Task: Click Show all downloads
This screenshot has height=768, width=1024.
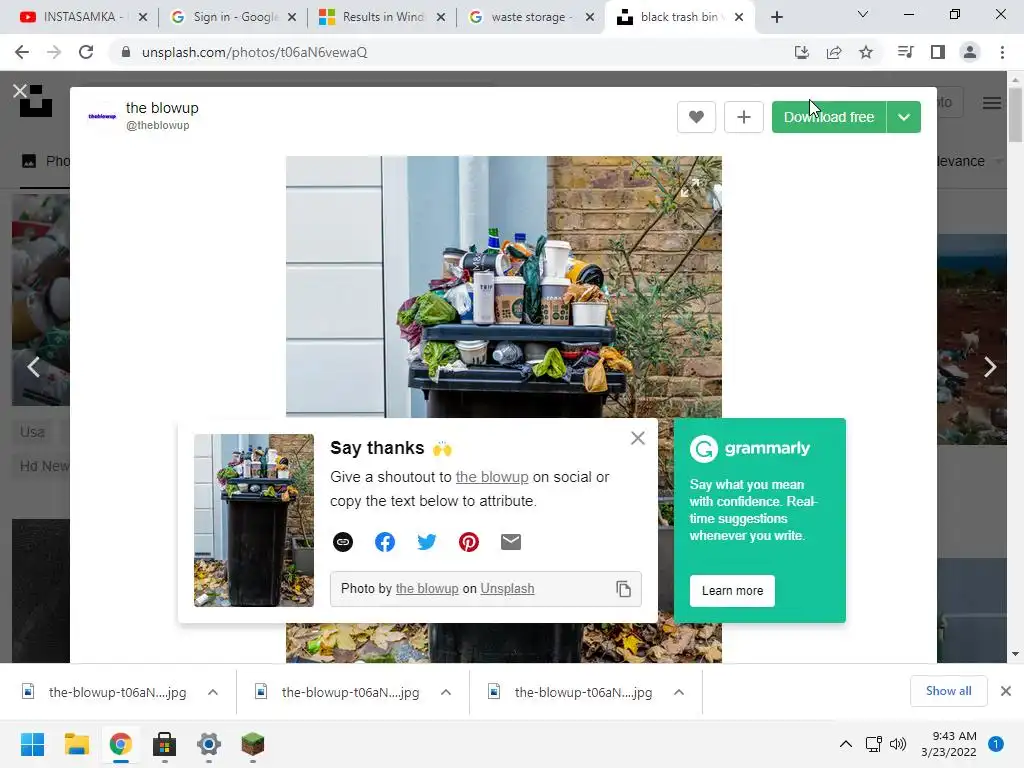Action: pos(948,691)
